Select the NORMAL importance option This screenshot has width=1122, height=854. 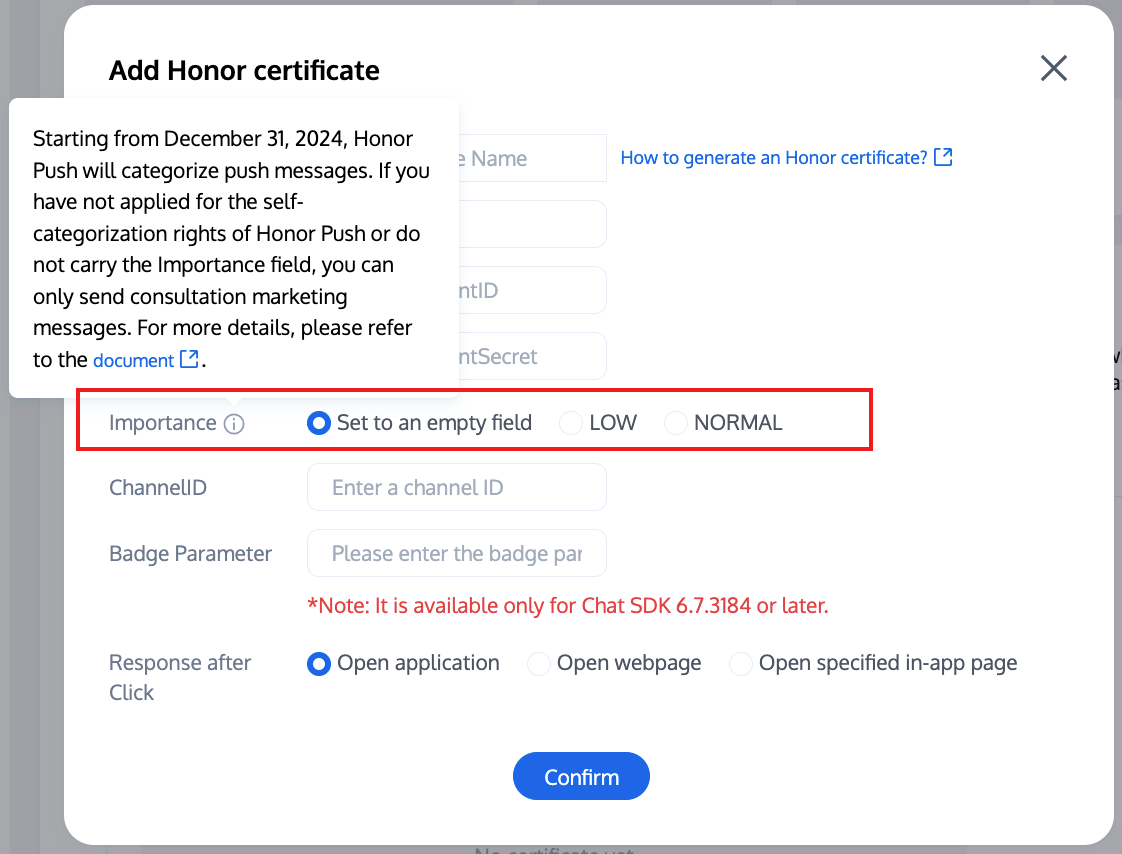tap(676, 423)
